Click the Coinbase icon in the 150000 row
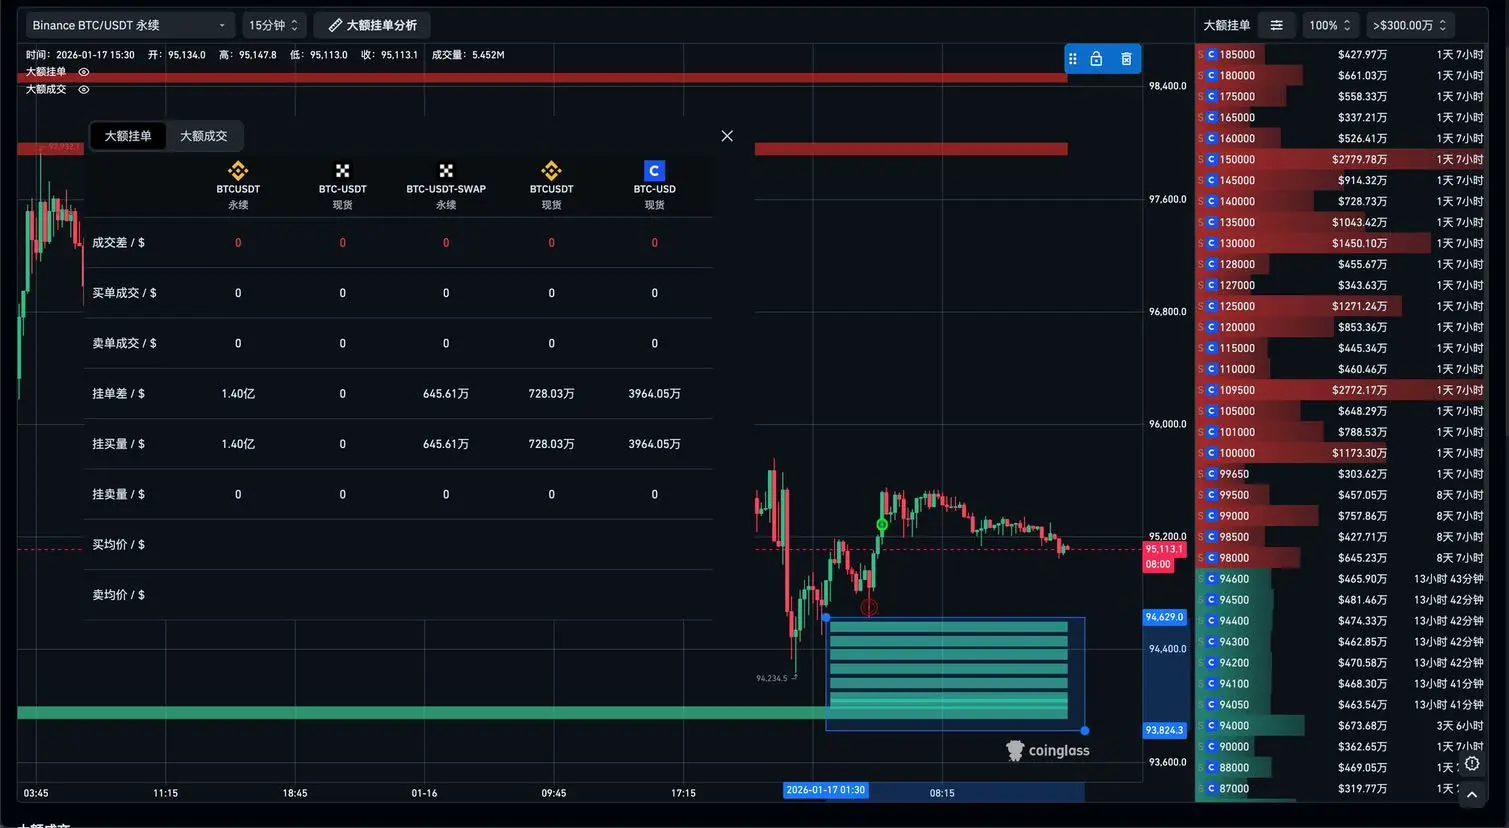Viewport: 1509px width, 828px height. click(x=1211, y=160)
